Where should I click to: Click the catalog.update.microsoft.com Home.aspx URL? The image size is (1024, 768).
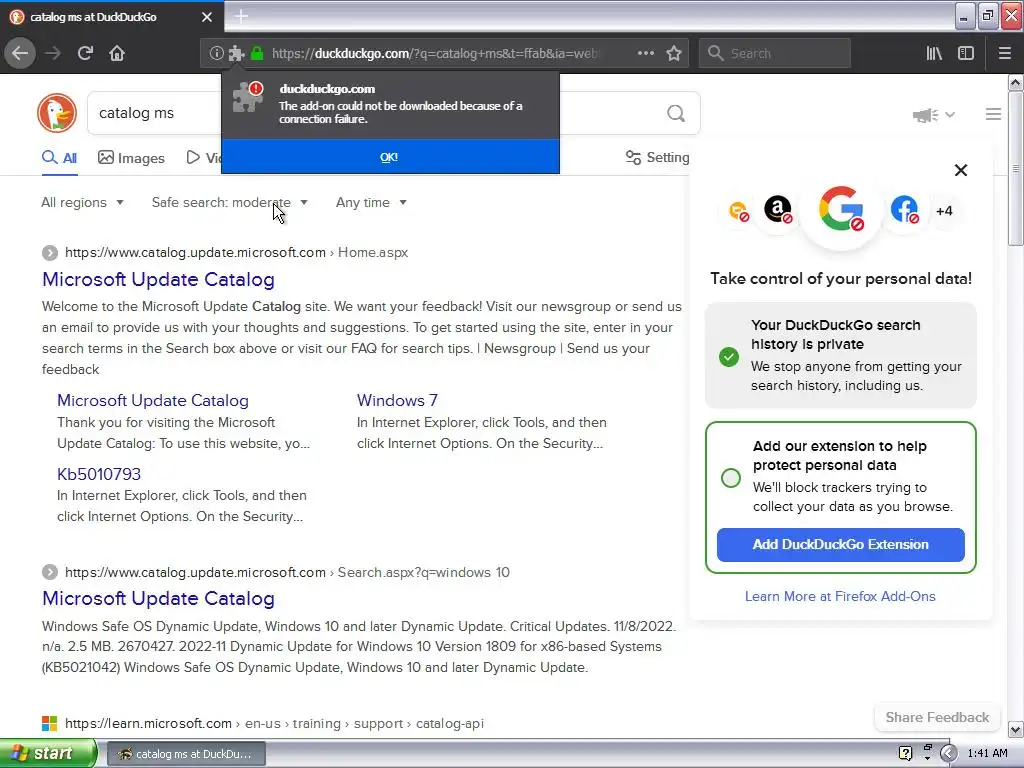236,253
